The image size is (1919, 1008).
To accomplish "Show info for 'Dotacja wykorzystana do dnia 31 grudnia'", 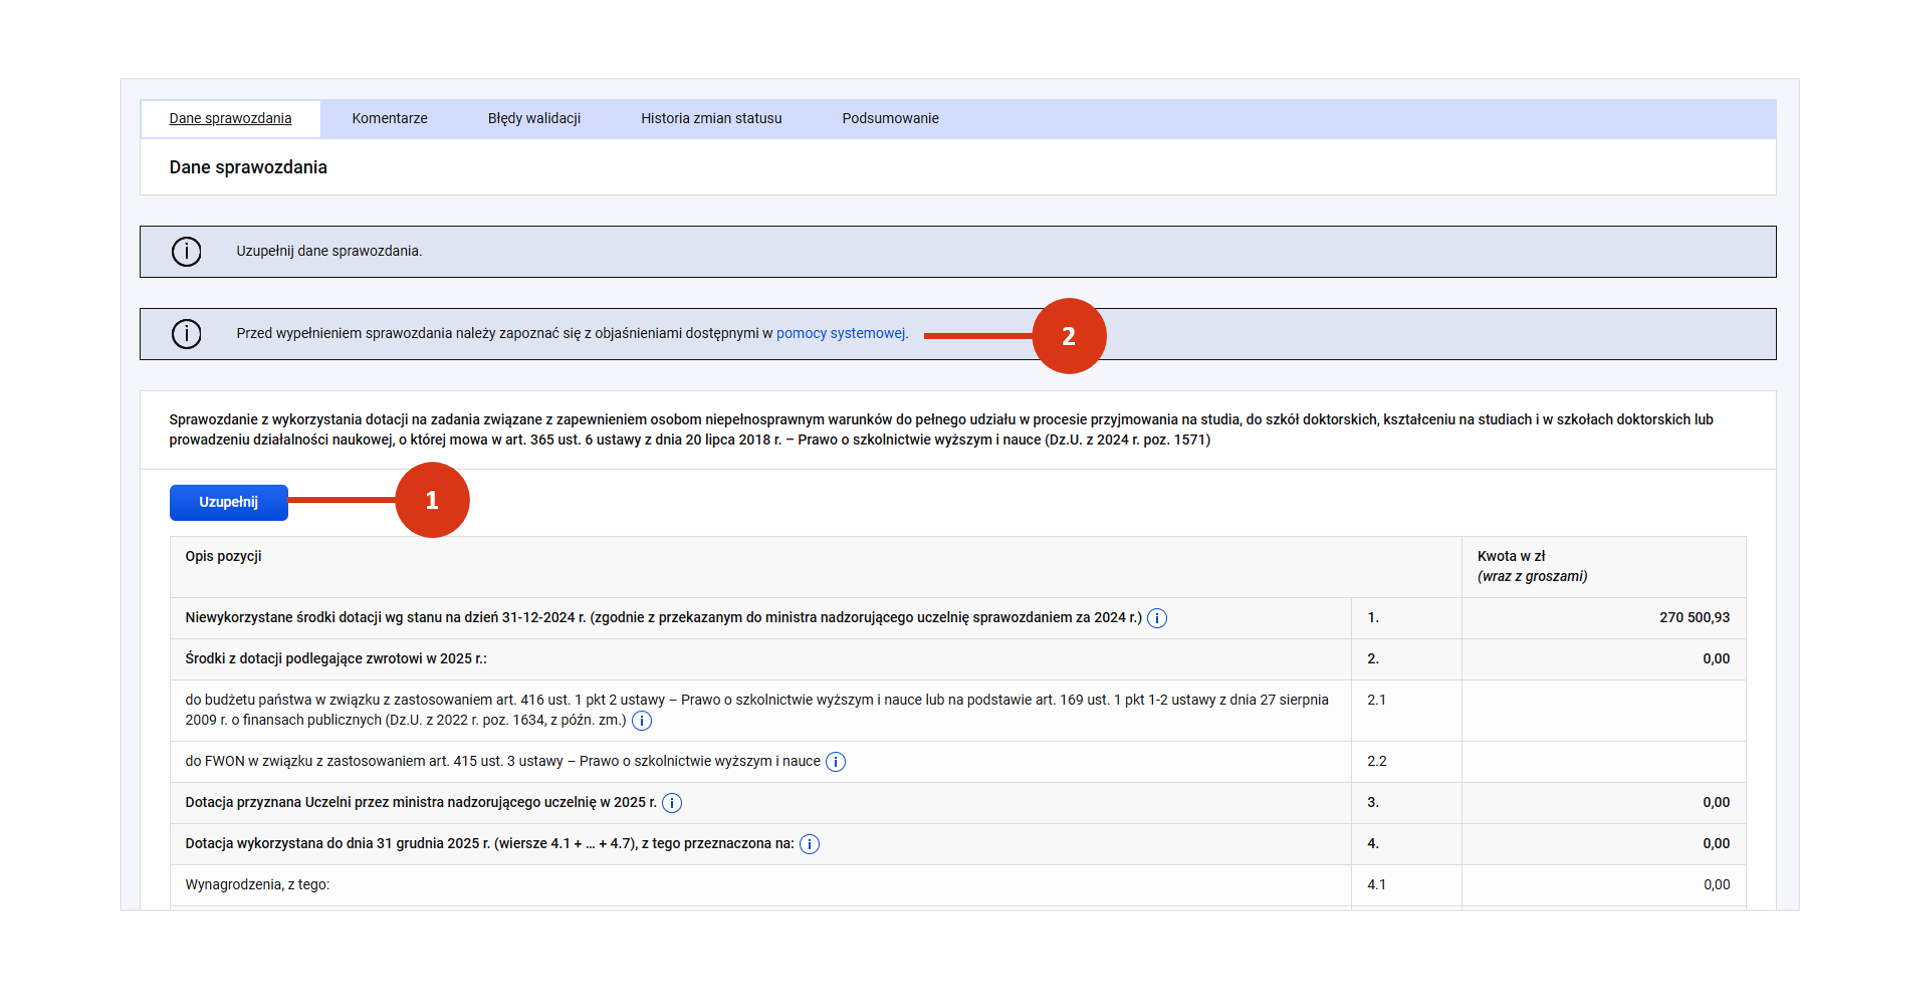I will click(810, 844).
